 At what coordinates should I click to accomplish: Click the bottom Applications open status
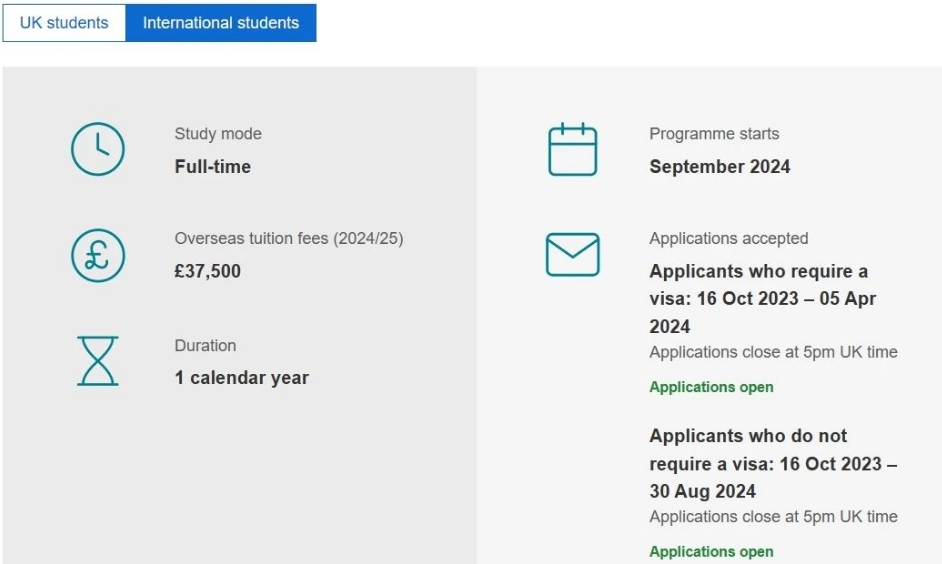(x=711, y=551)
